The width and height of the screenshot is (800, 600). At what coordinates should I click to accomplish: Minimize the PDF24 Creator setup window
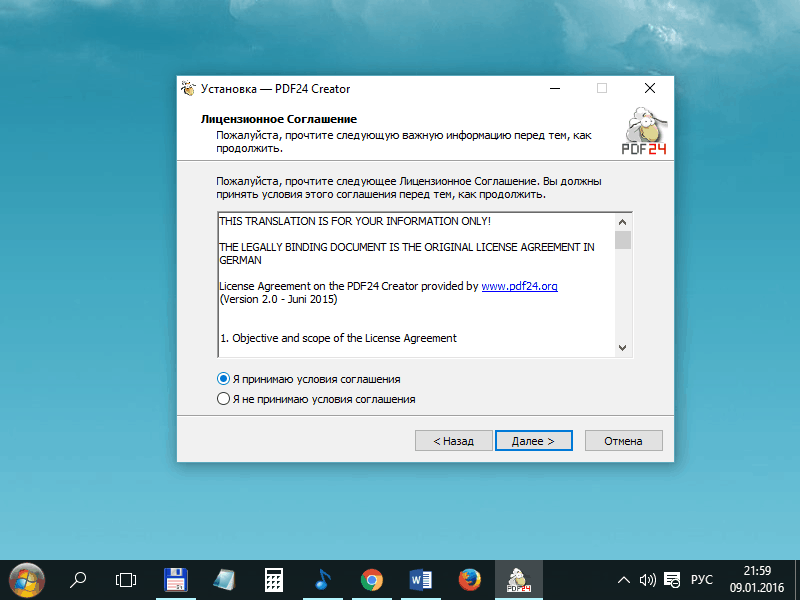(555, 89)
